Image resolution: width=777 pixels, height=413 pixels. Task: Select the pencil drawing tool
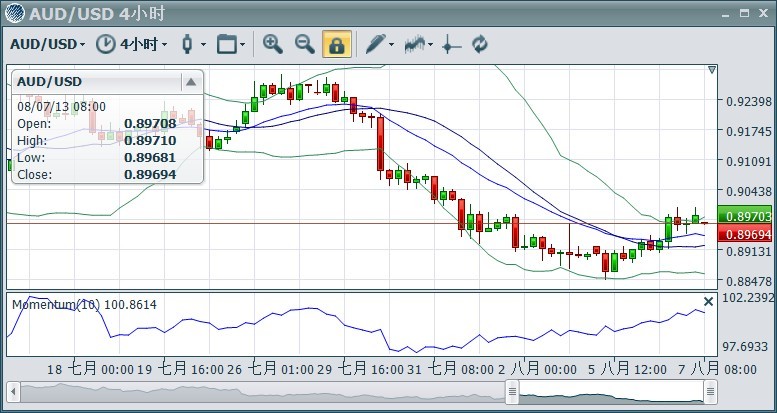pos(375,44)
